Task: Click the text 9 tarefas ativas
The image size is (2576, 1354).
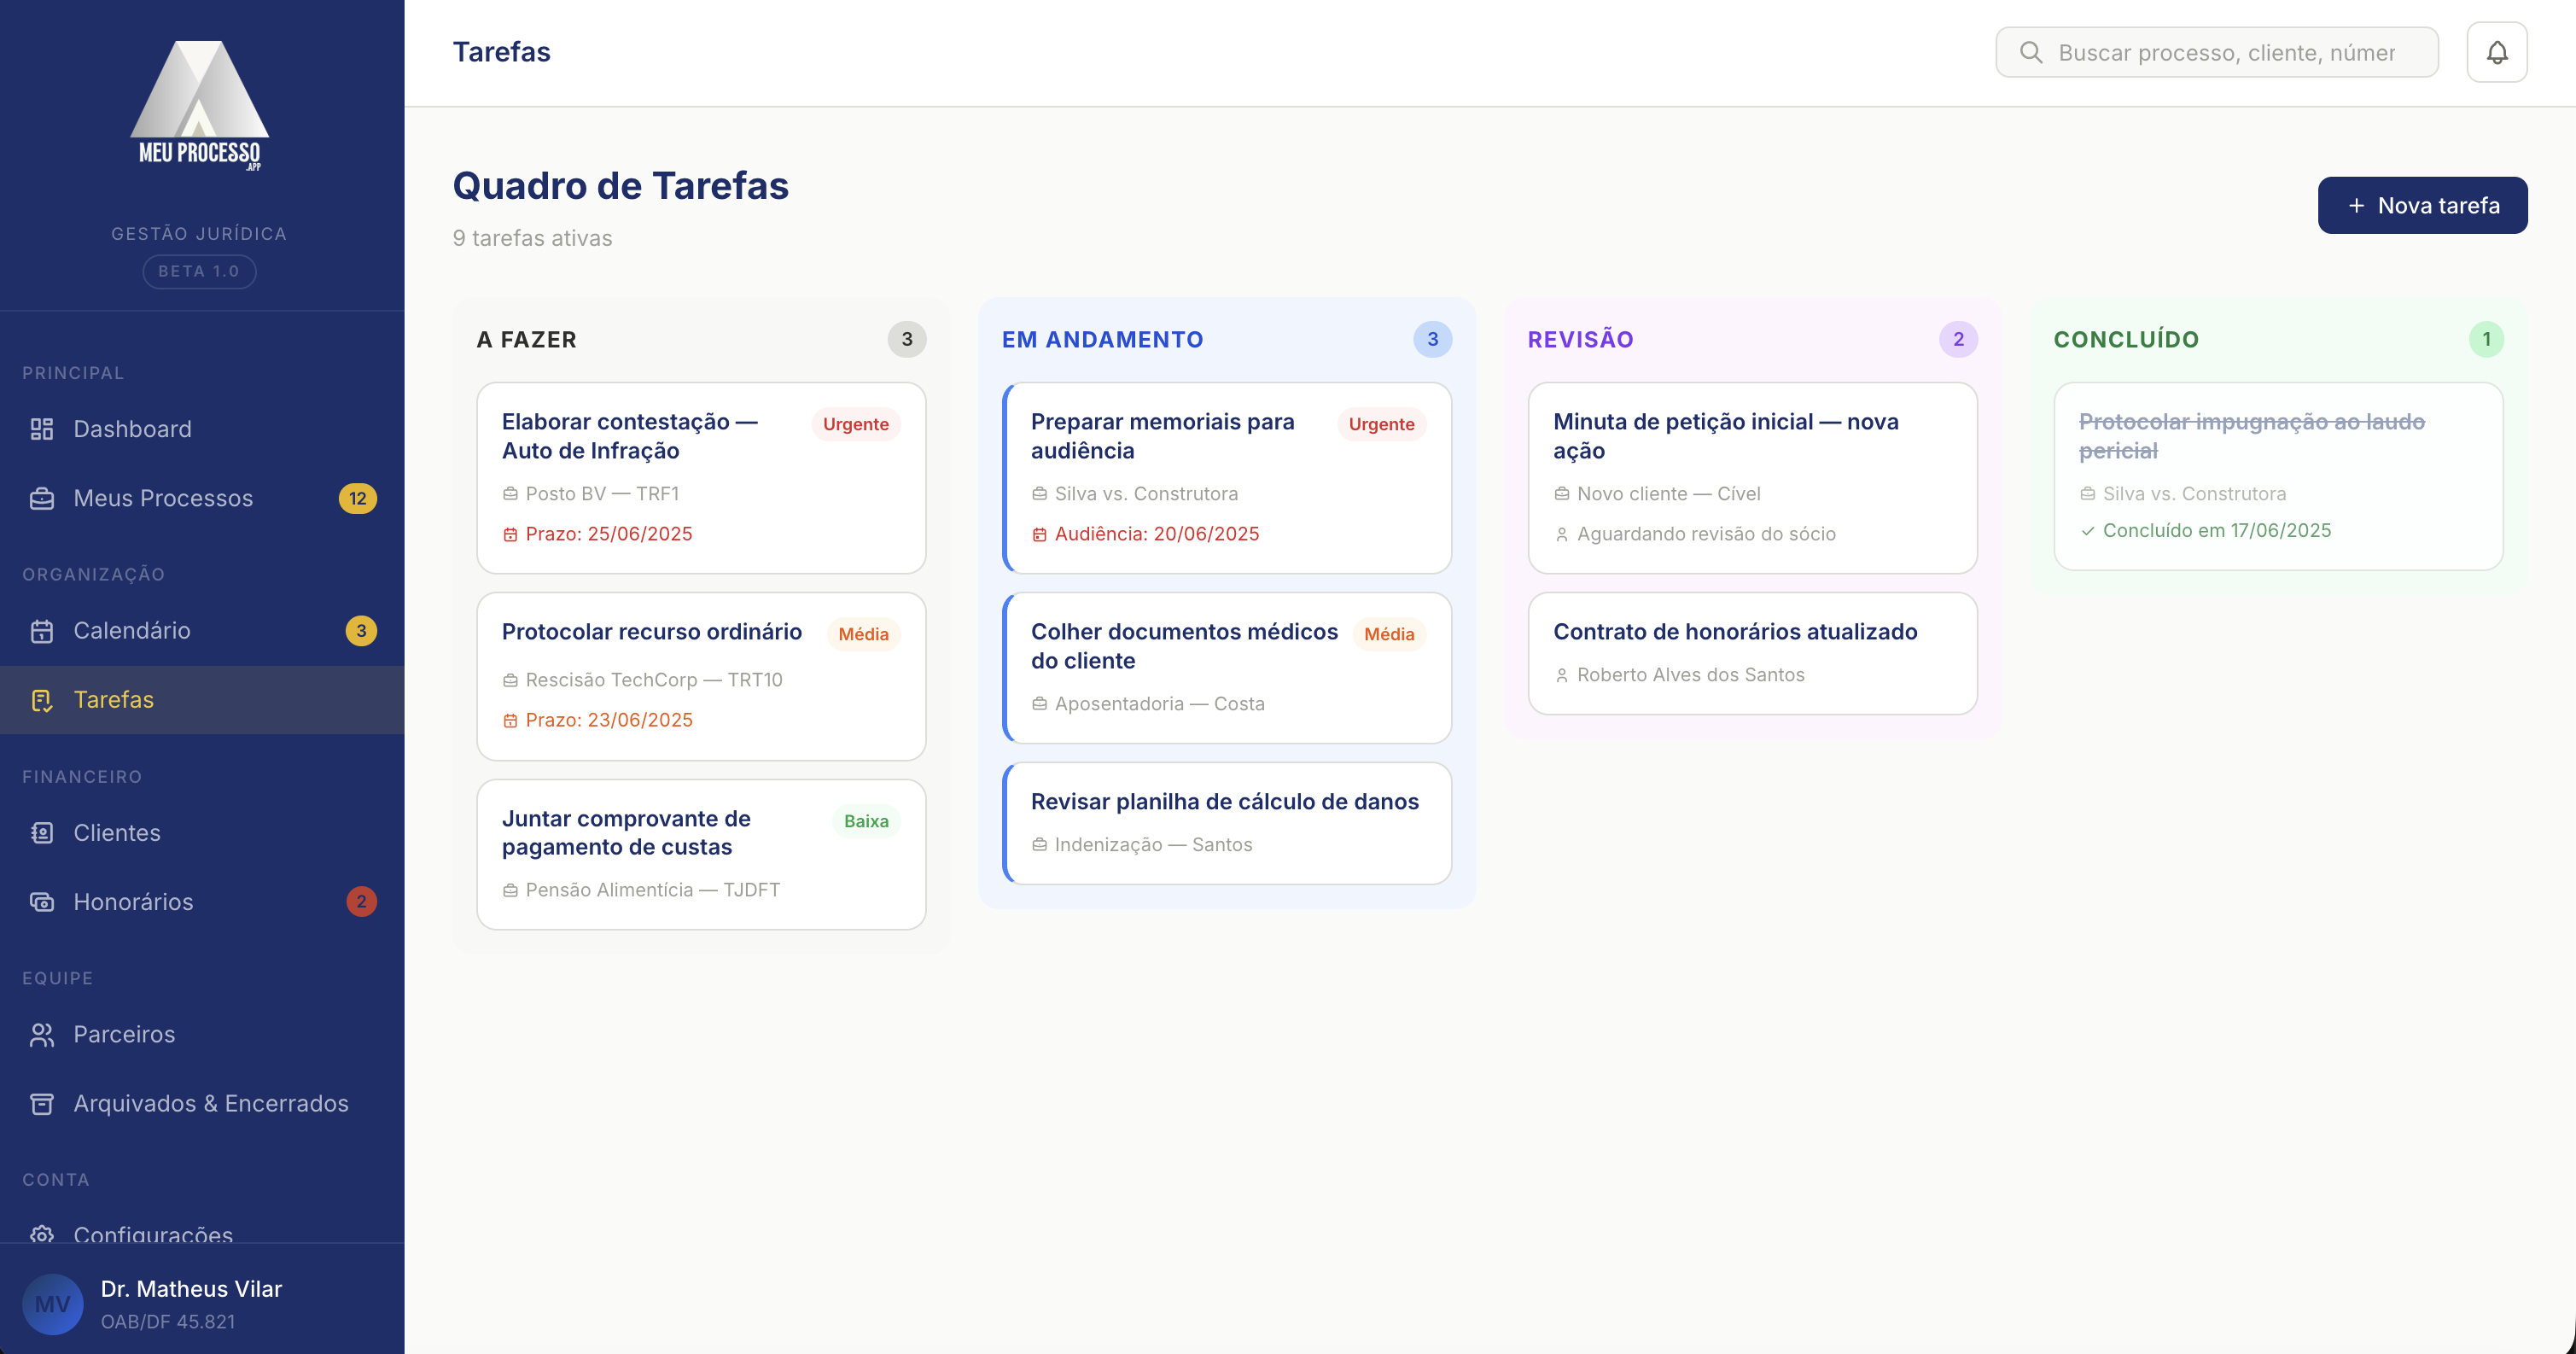Action: coord(532,238)
